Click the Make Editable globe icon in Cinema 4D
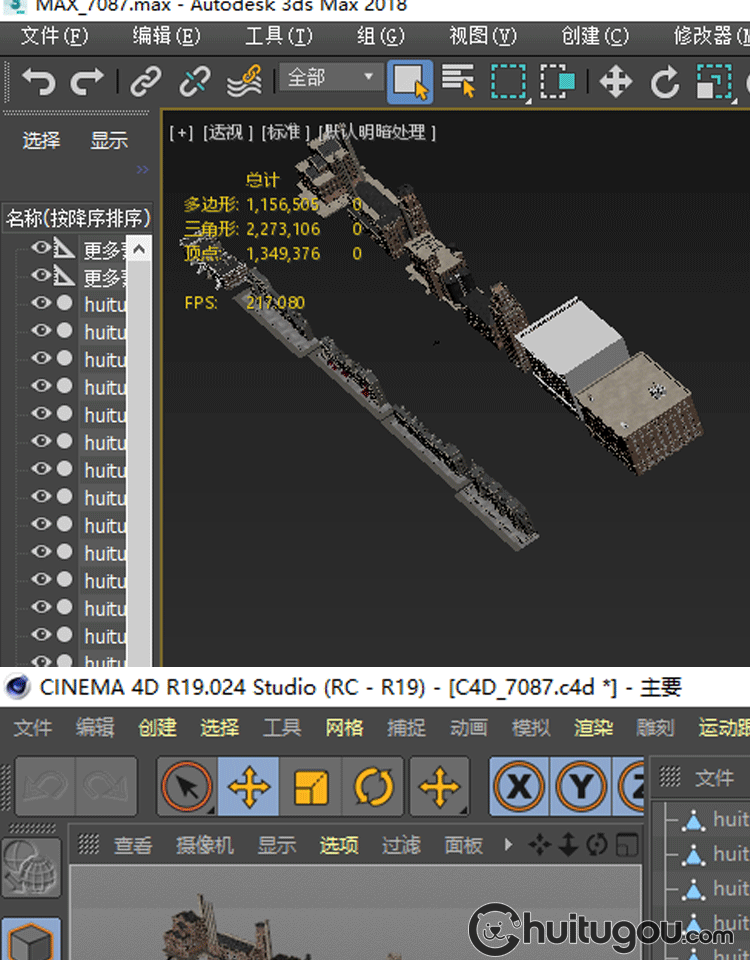 coord(31,868)
